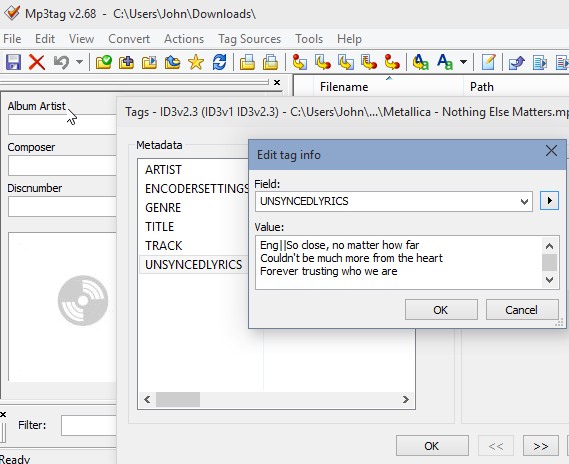Open the Help menu

click(x=349, y=39)
